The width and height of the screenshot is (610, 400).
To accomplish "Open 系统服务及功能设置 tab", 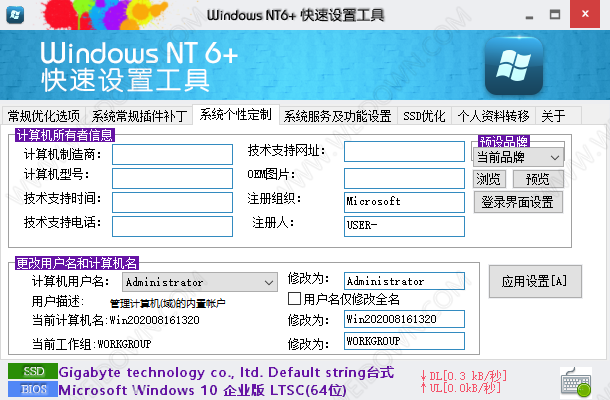I will point(338,116).
